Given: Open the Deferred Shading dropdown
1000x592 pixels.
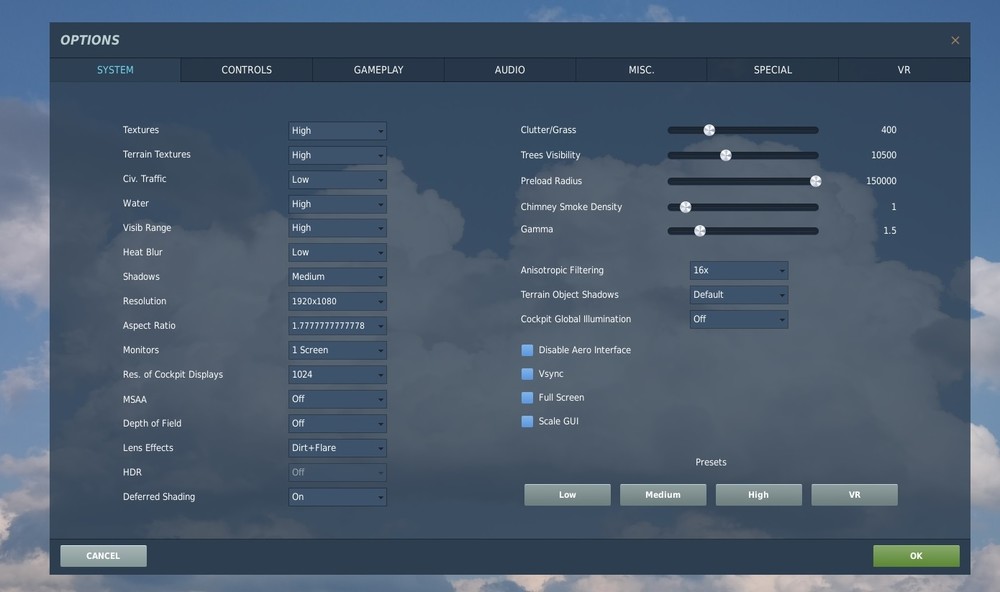Looking at the screenshot, I should pos(337,497).
